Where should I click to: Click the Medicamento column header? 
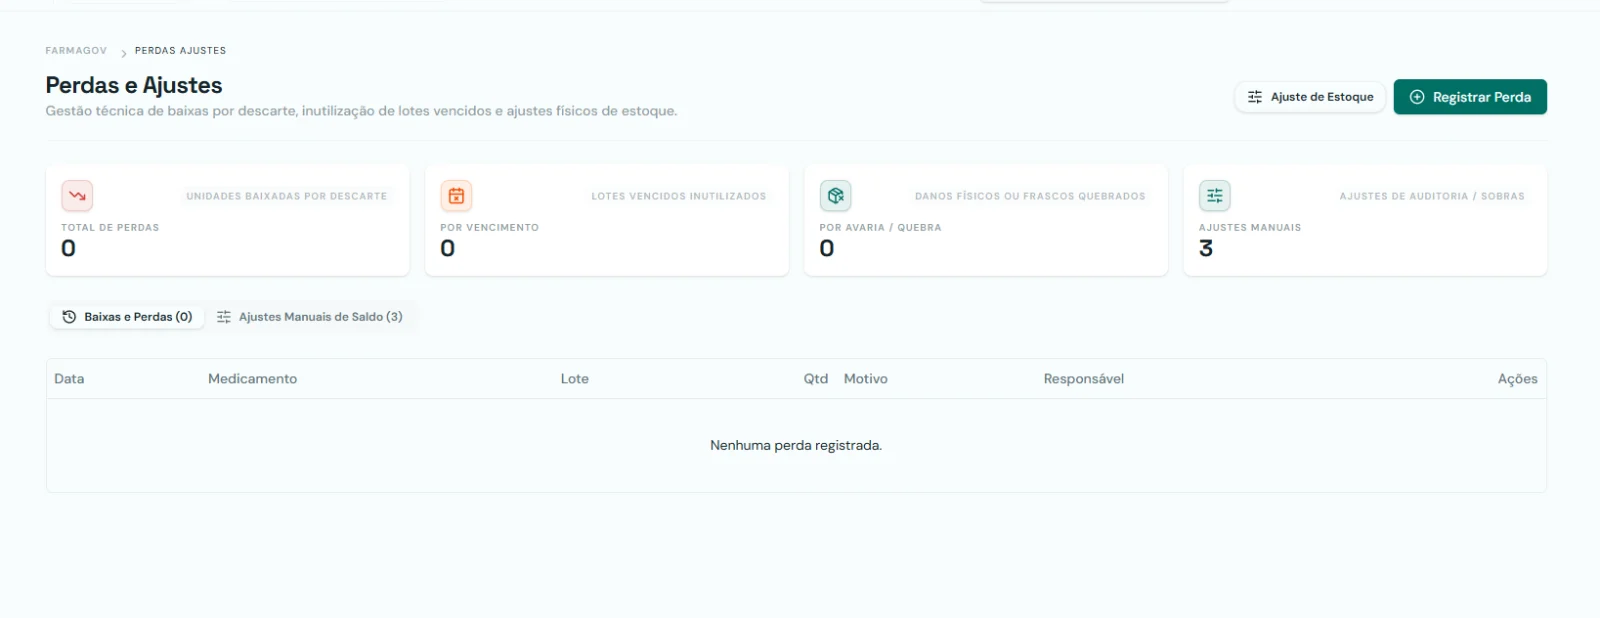252,379
